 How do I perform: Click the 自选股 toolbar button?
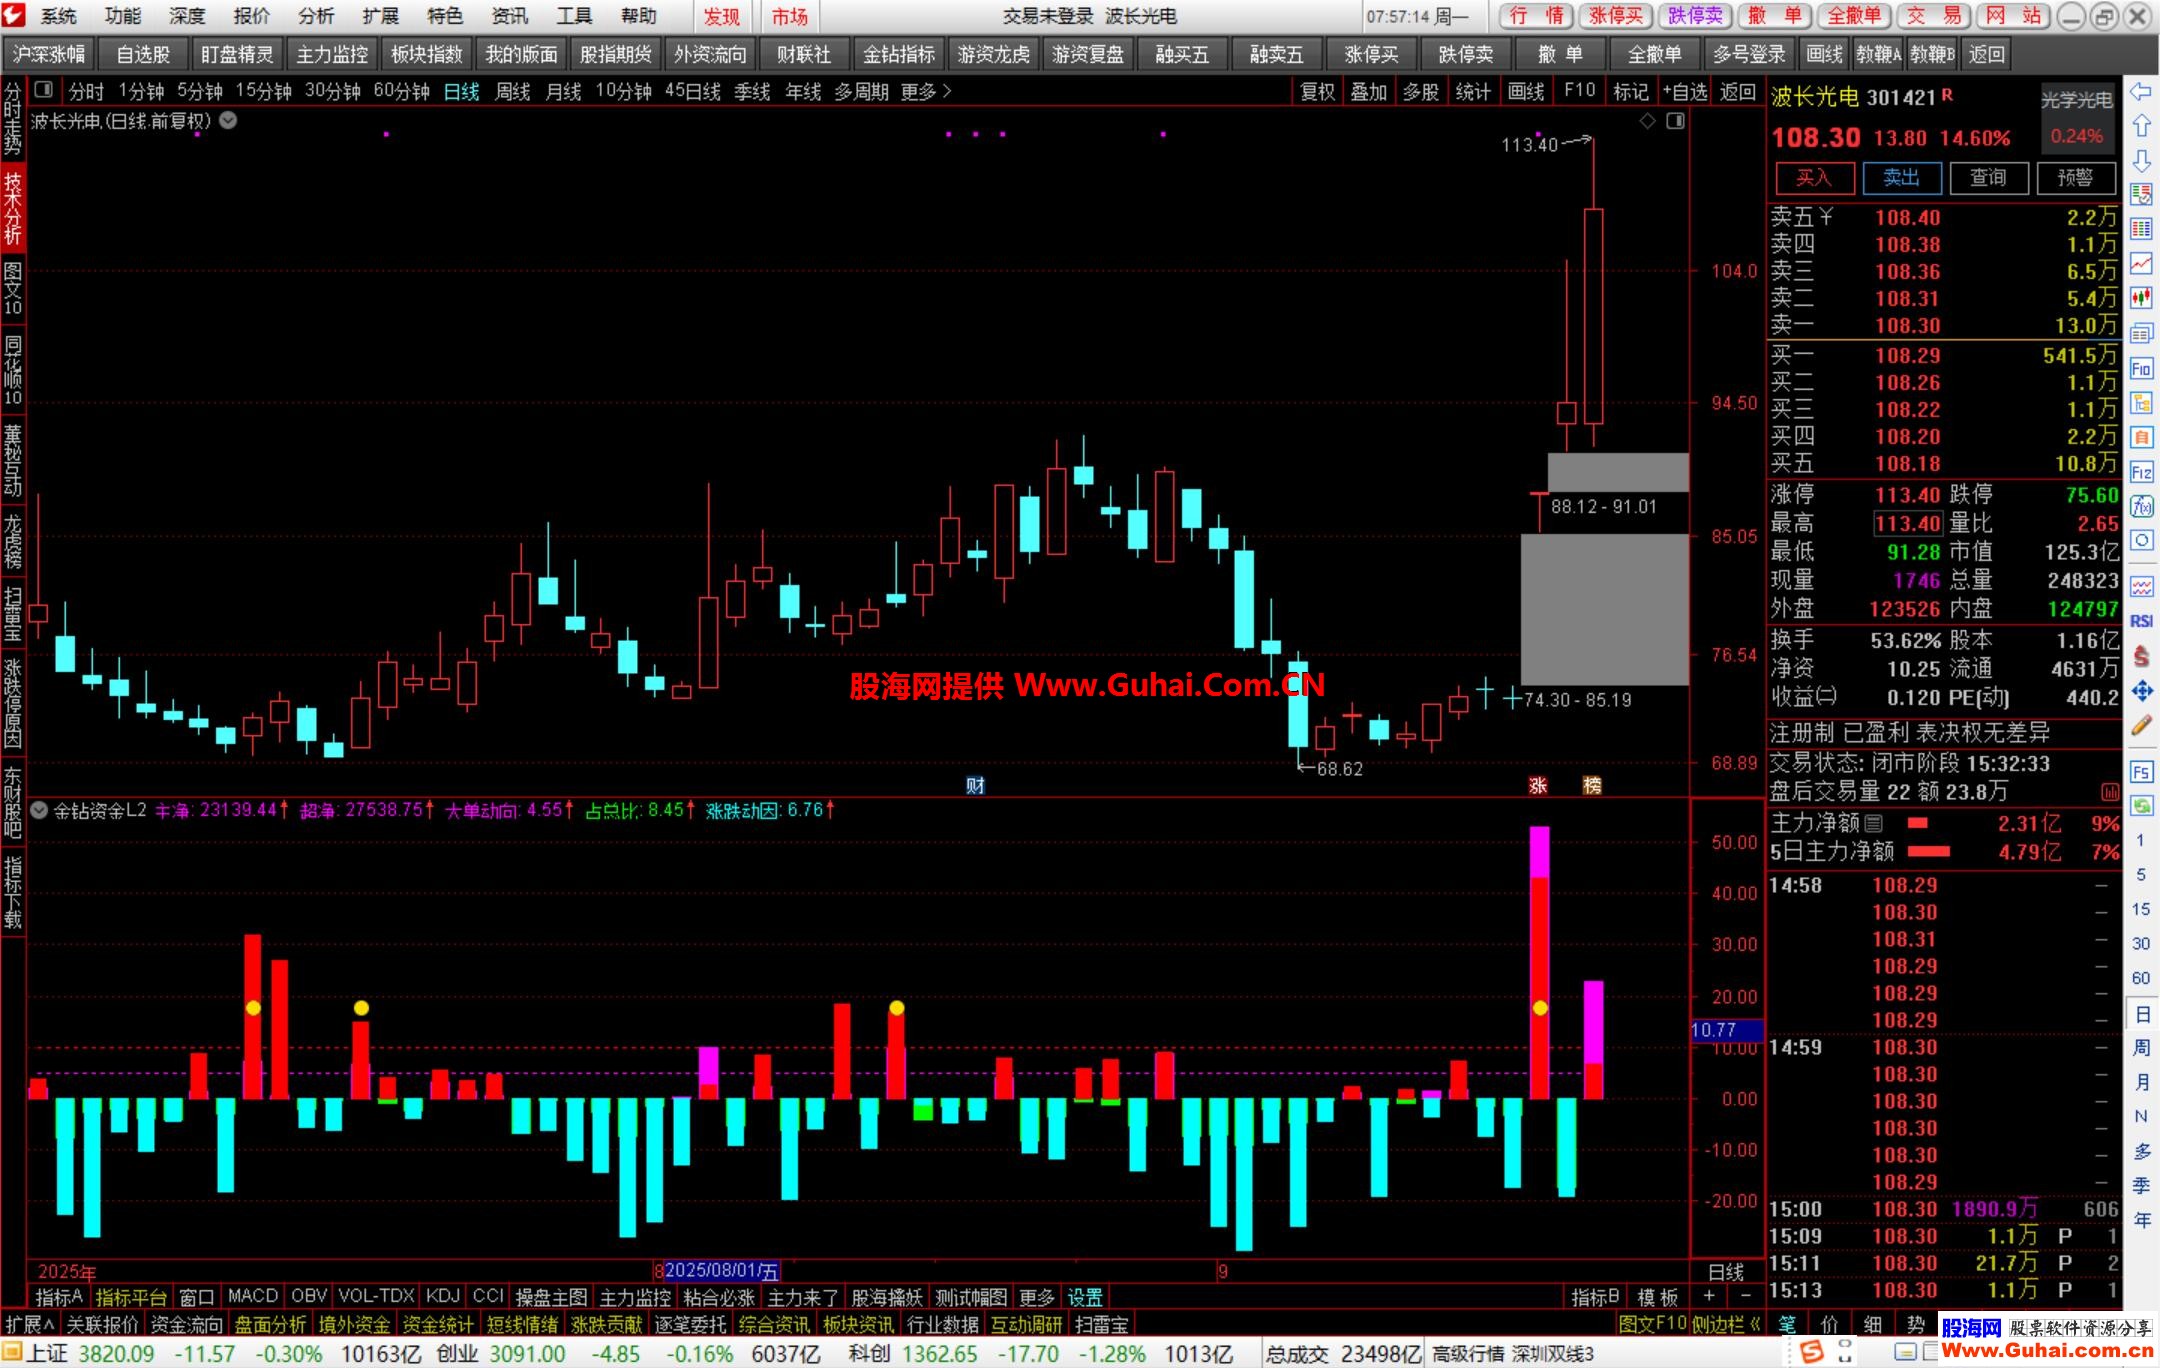click(143, 54)
